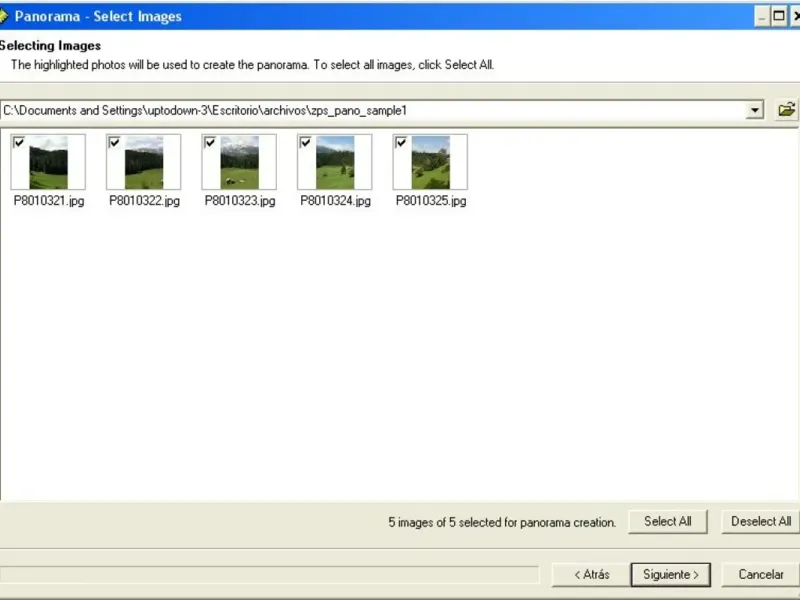Viewport: 800px width, 600px height.
Task: Click the '5 images of 5 selected' status text
Action: [502, 522]
